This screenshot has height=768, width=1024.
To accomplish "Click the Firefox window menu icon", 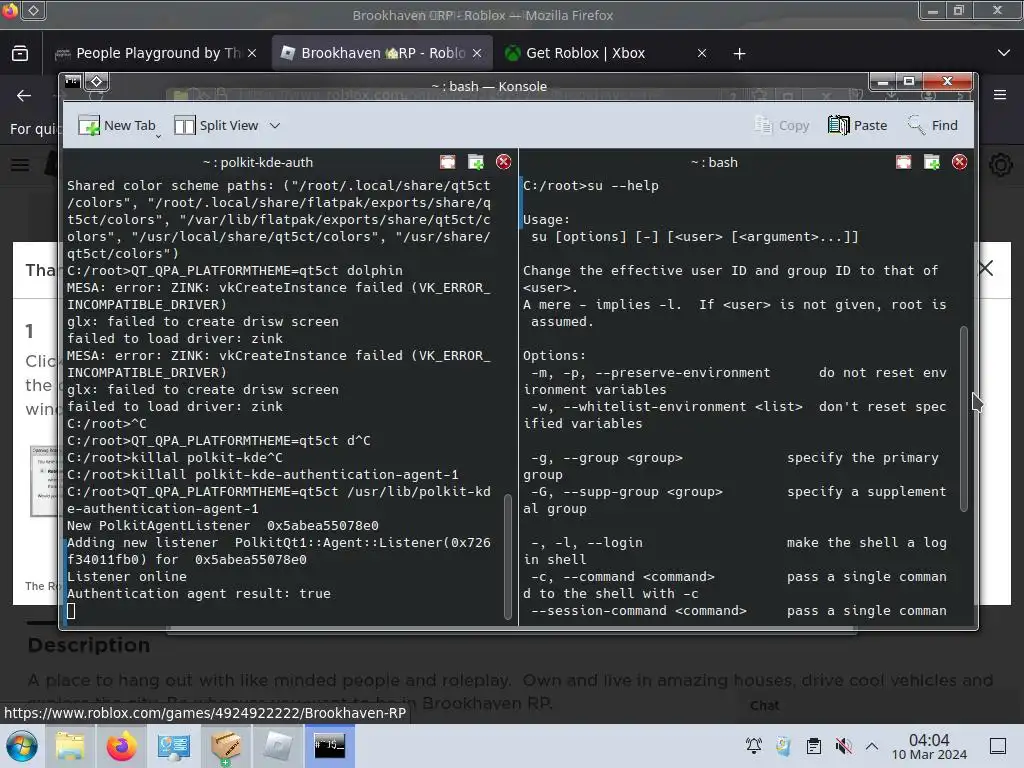I will (10, 11).
